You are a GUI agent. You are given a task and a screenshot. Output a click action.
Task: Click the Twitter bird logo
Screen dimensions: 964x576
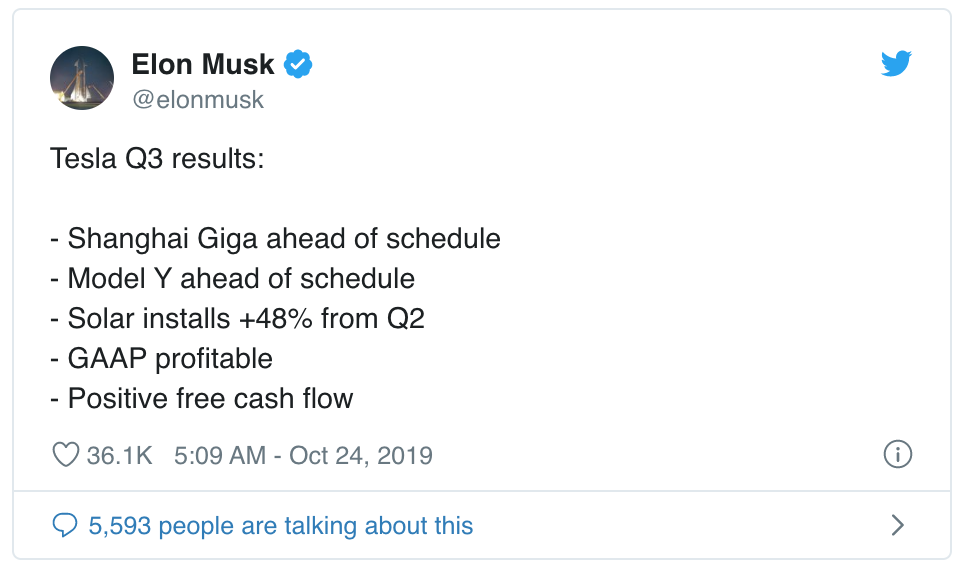pos(897,64)
